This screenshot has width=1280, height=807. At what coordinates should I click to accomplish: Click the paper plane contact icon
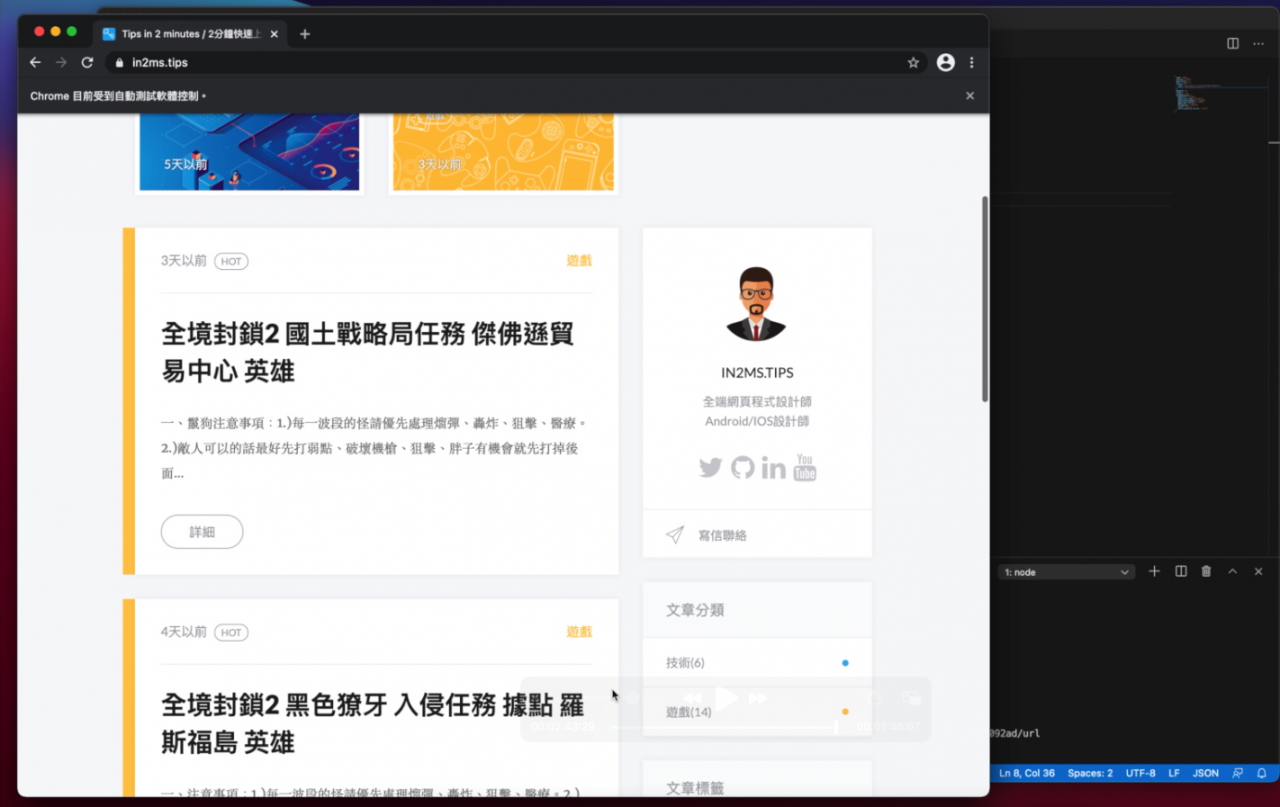675,535
